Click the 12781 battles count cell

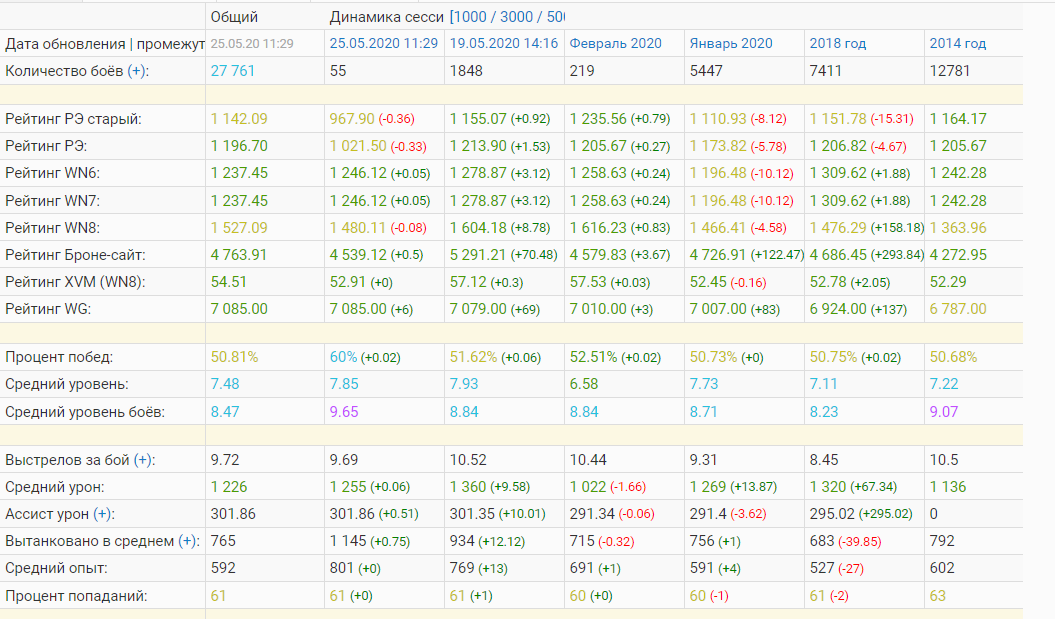point(949,71)
